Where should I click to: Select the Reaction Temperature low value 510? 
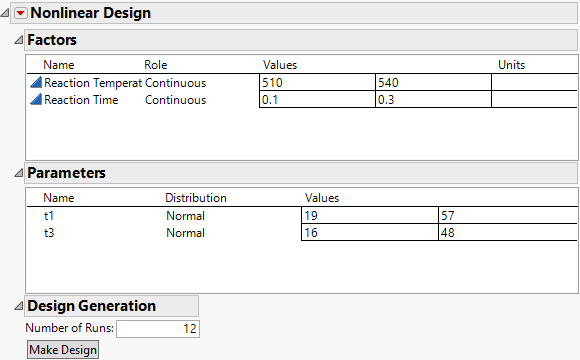(317, 82)
